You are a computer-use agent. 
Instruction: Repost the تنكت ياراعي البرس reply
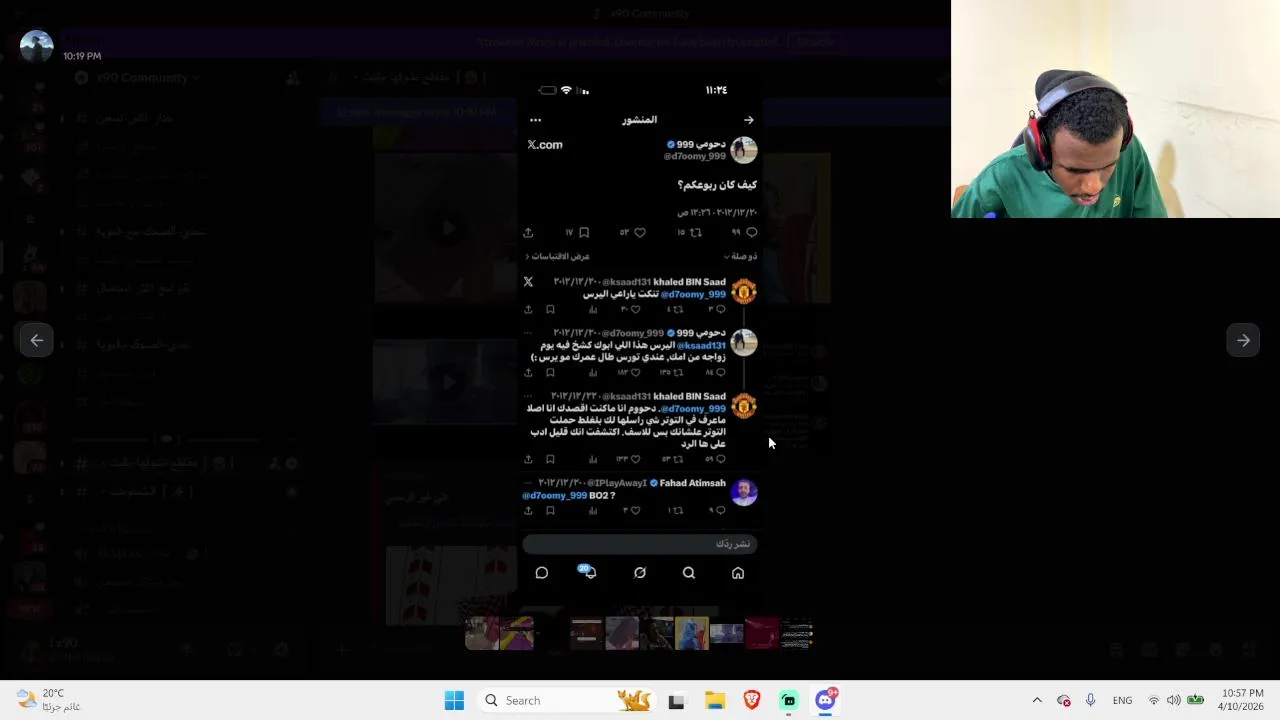678,310
